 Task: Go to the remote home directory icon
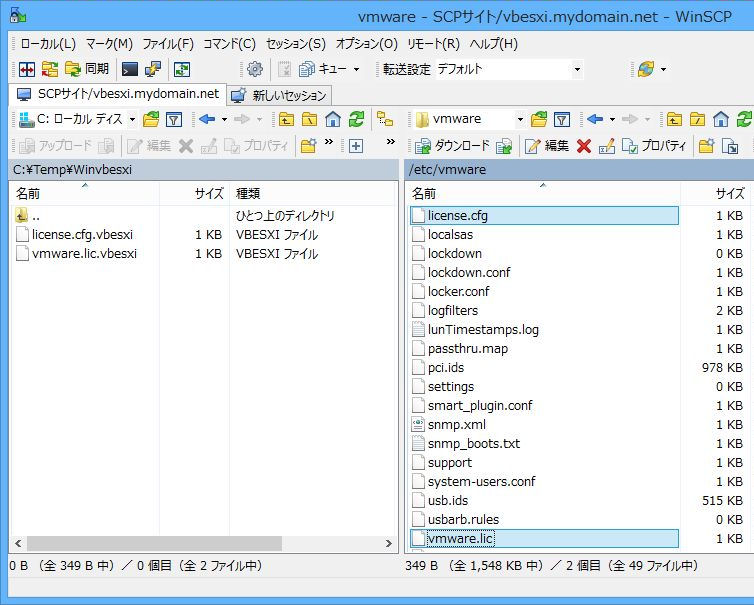point(721,119)
